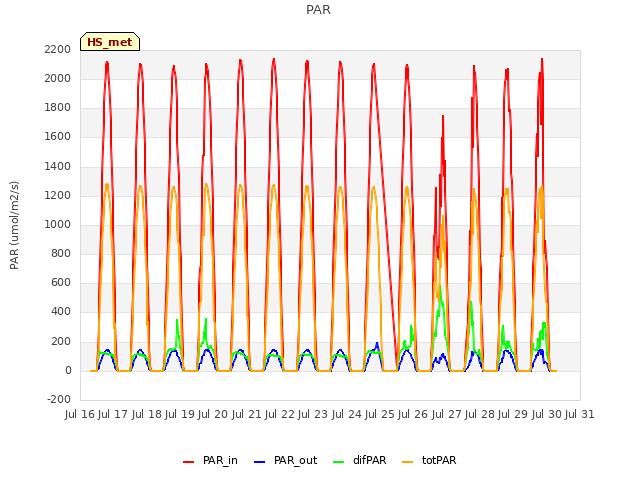The height and width of the screenshot is (480, 640).
Task: Click the Jul 19 x-axis label
Action: [x=180, y=414]
